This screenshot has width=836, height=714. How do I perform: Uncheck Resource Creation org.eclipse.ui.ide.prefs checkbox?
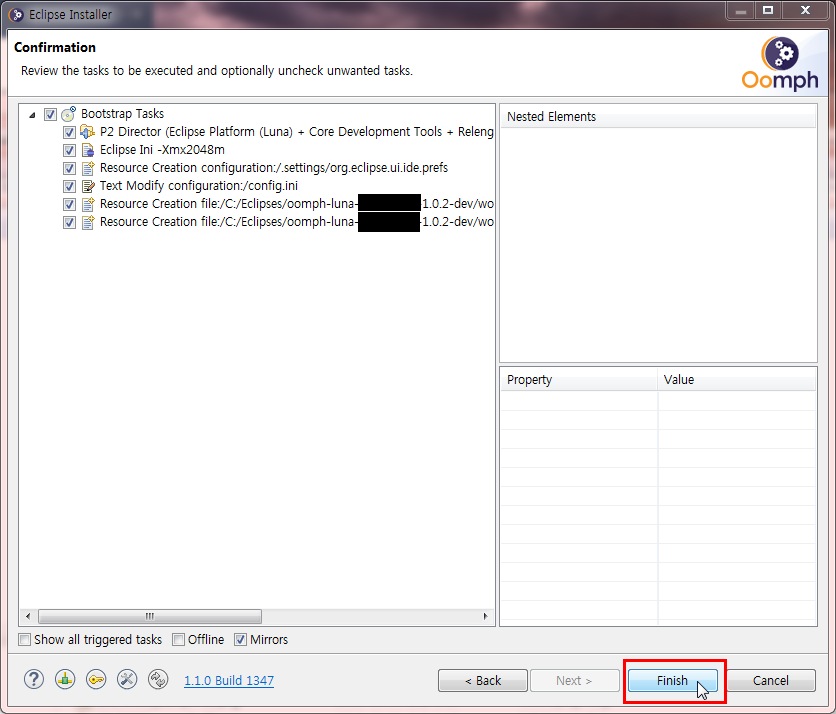tap(69, 169)
